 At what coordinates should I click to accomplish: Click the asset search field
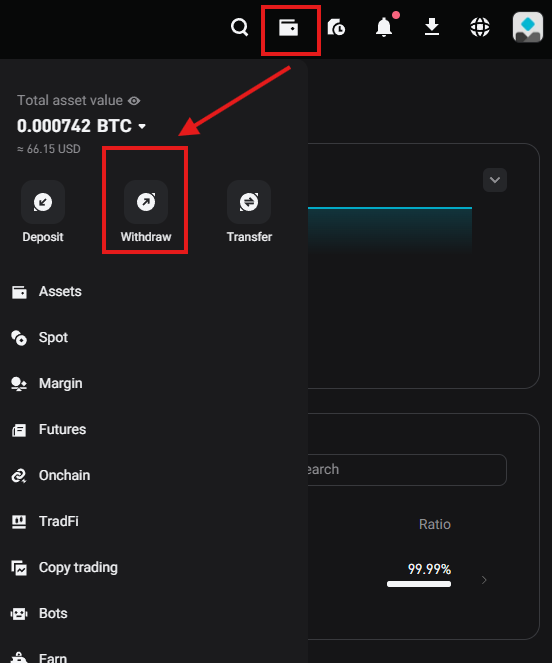[407, 470]
